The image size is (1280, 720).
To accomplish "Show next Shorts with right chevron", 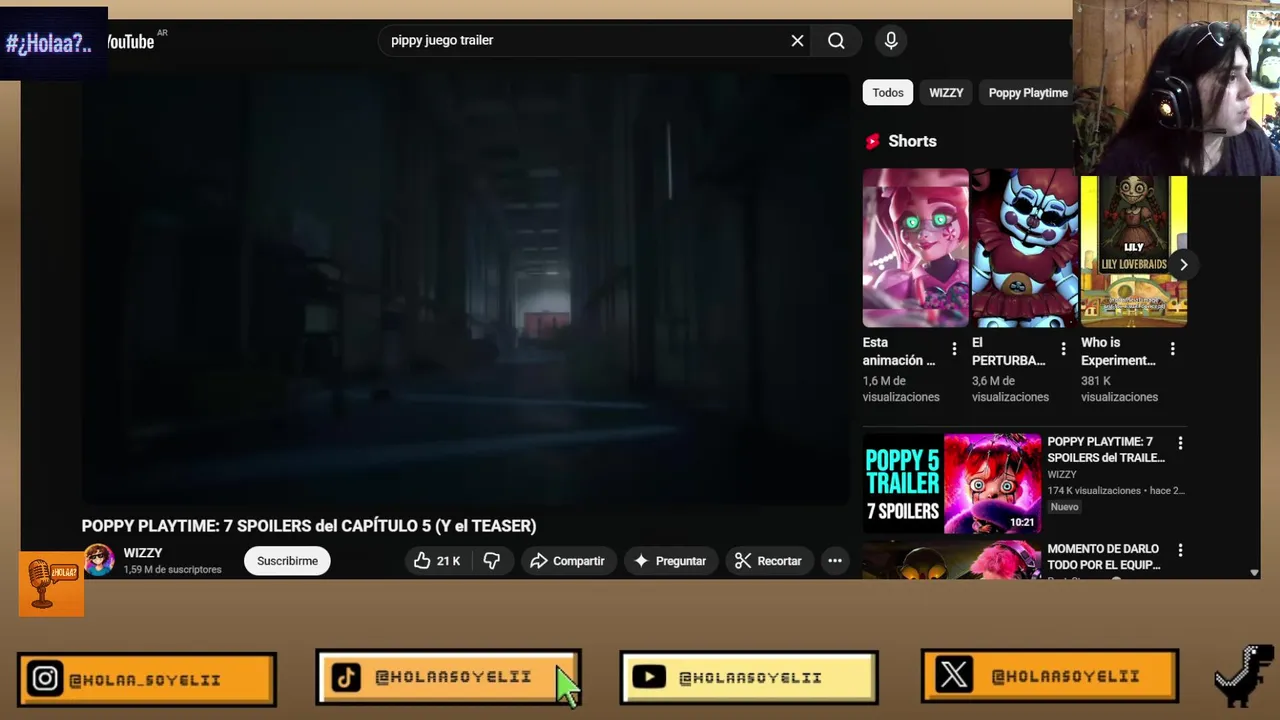I will click(1183, 265).
